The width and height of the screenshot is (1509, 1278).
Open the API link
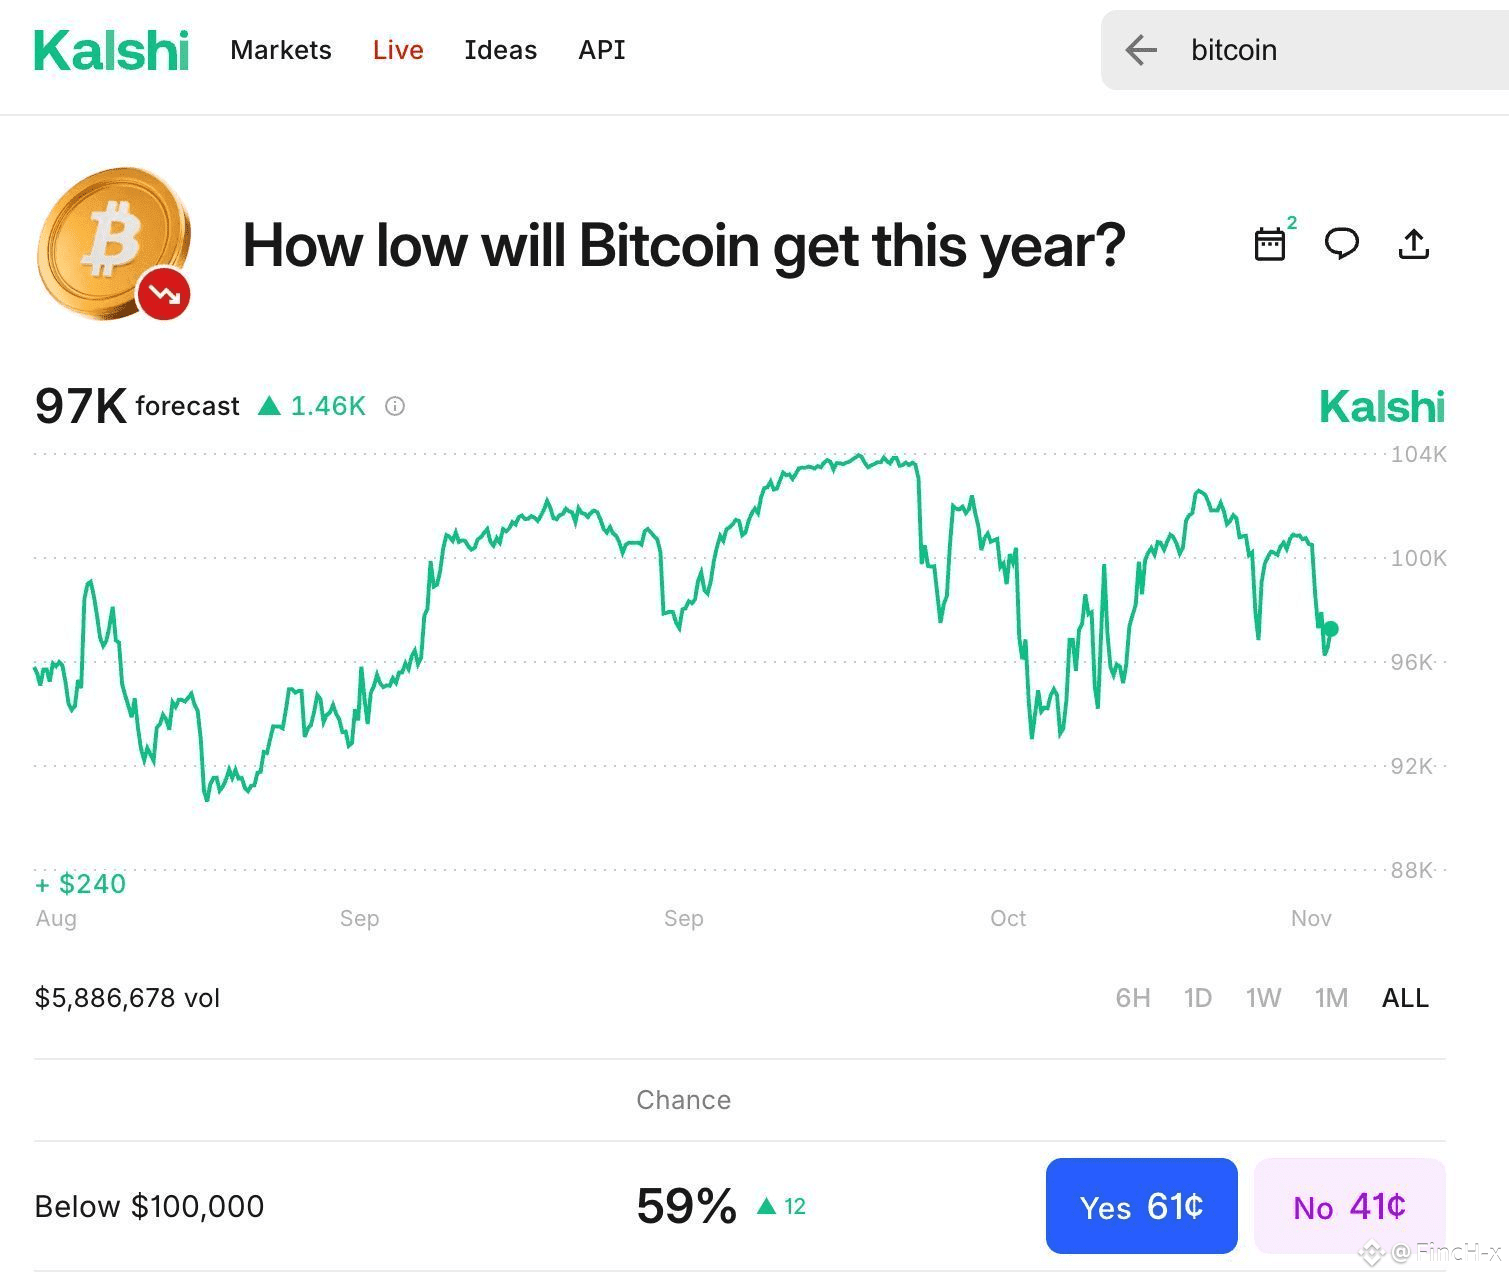click(x=602, y=50)
